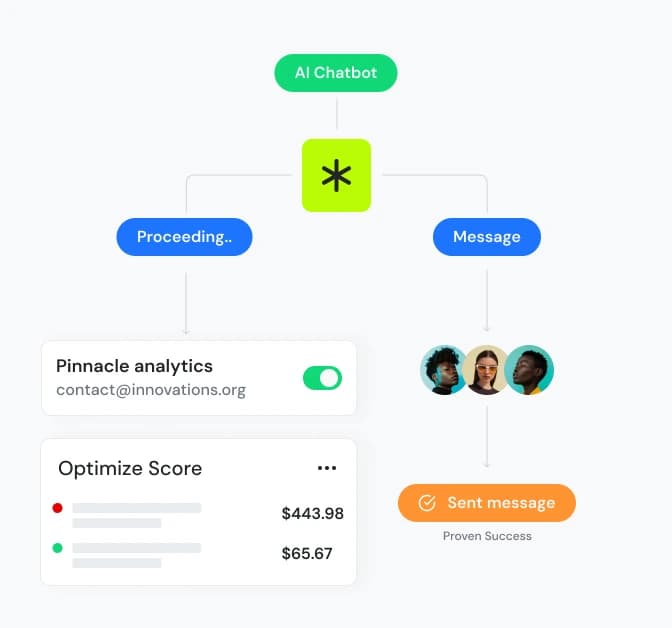This screenshot has width=672, height=628.
Task: Click the Message blue button
Action: (x=487, y=237)
